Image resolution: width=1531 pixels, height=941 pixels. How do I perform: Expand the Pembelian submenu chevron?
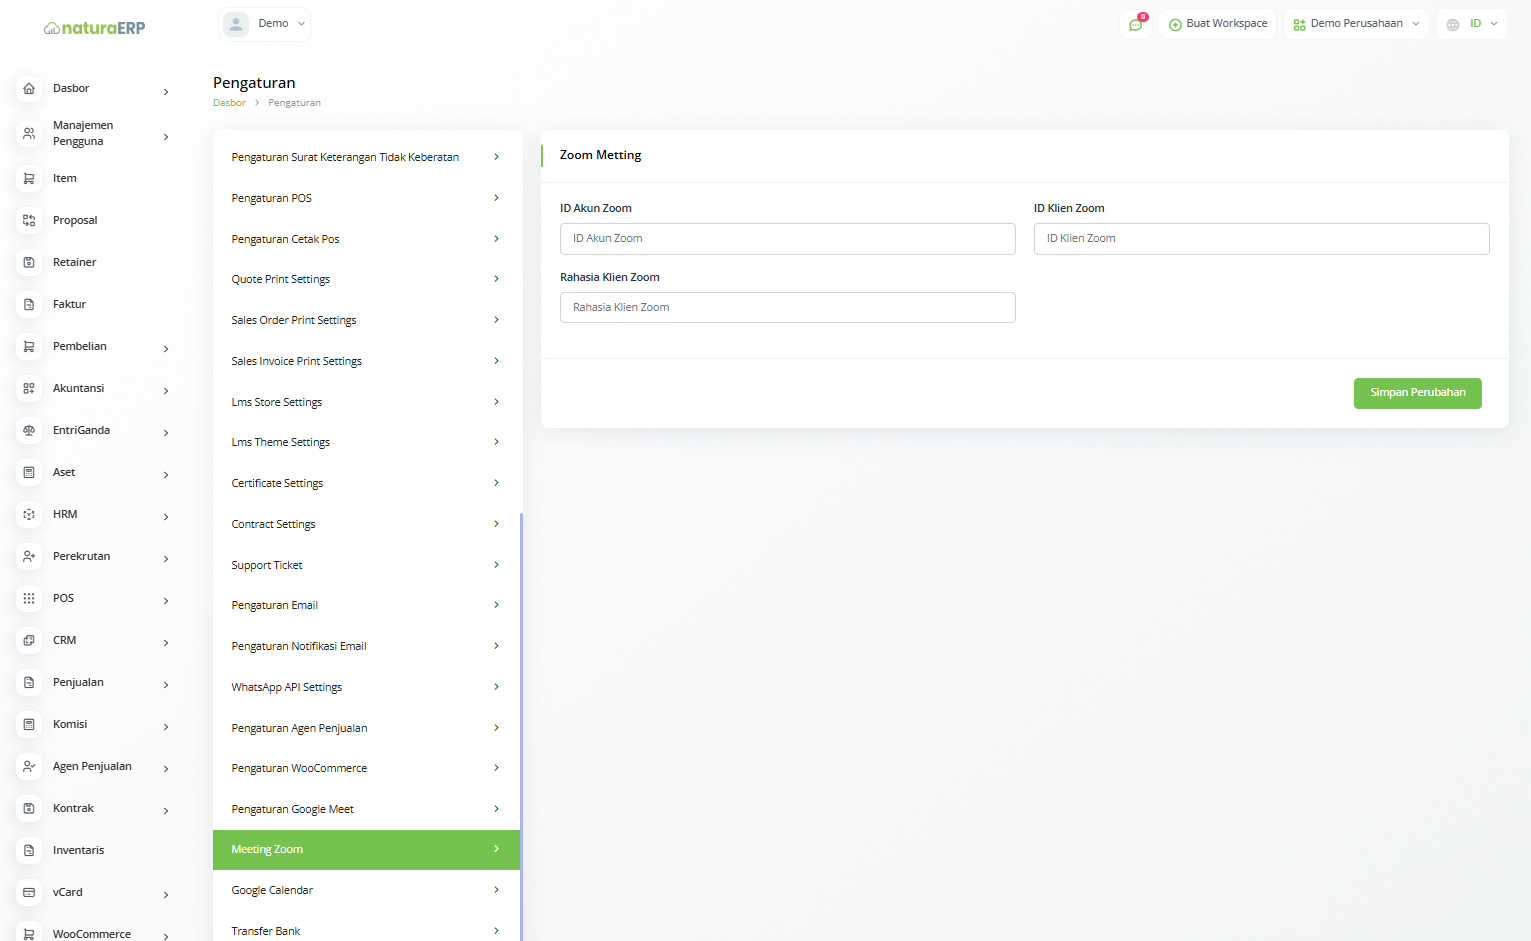[166, 349]
